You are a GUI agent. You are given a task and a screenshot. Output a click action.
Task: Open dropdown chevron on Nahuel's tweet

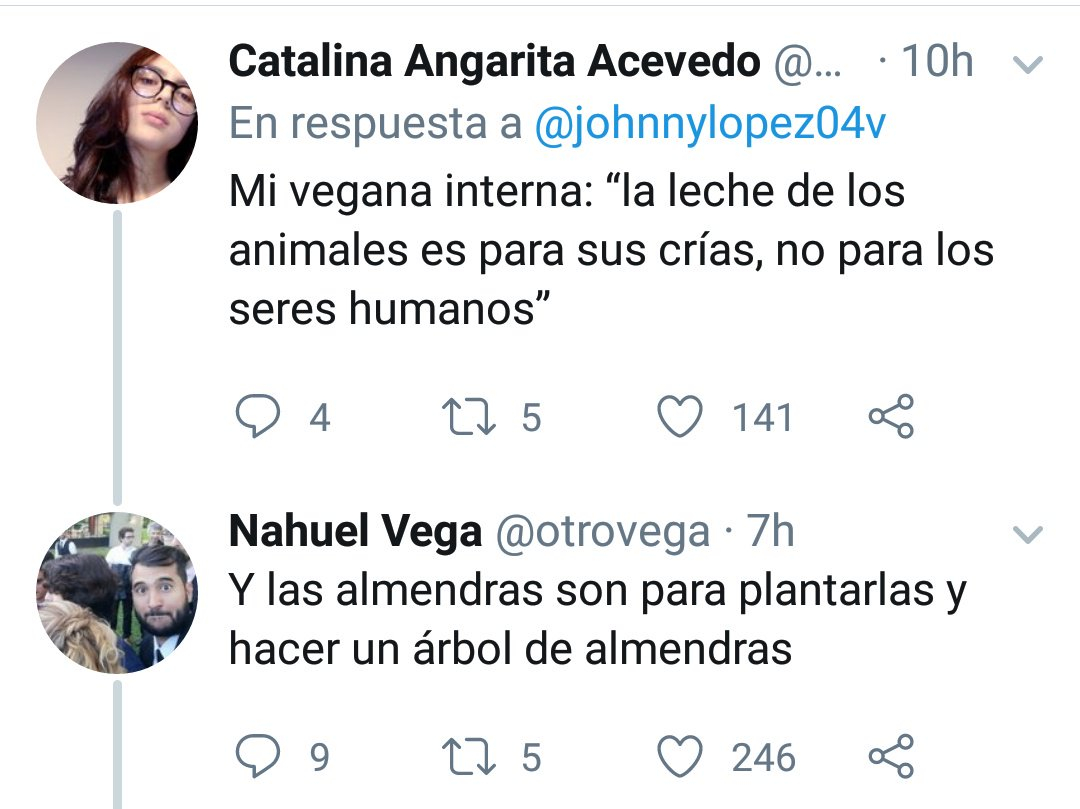coord(1027,536)
